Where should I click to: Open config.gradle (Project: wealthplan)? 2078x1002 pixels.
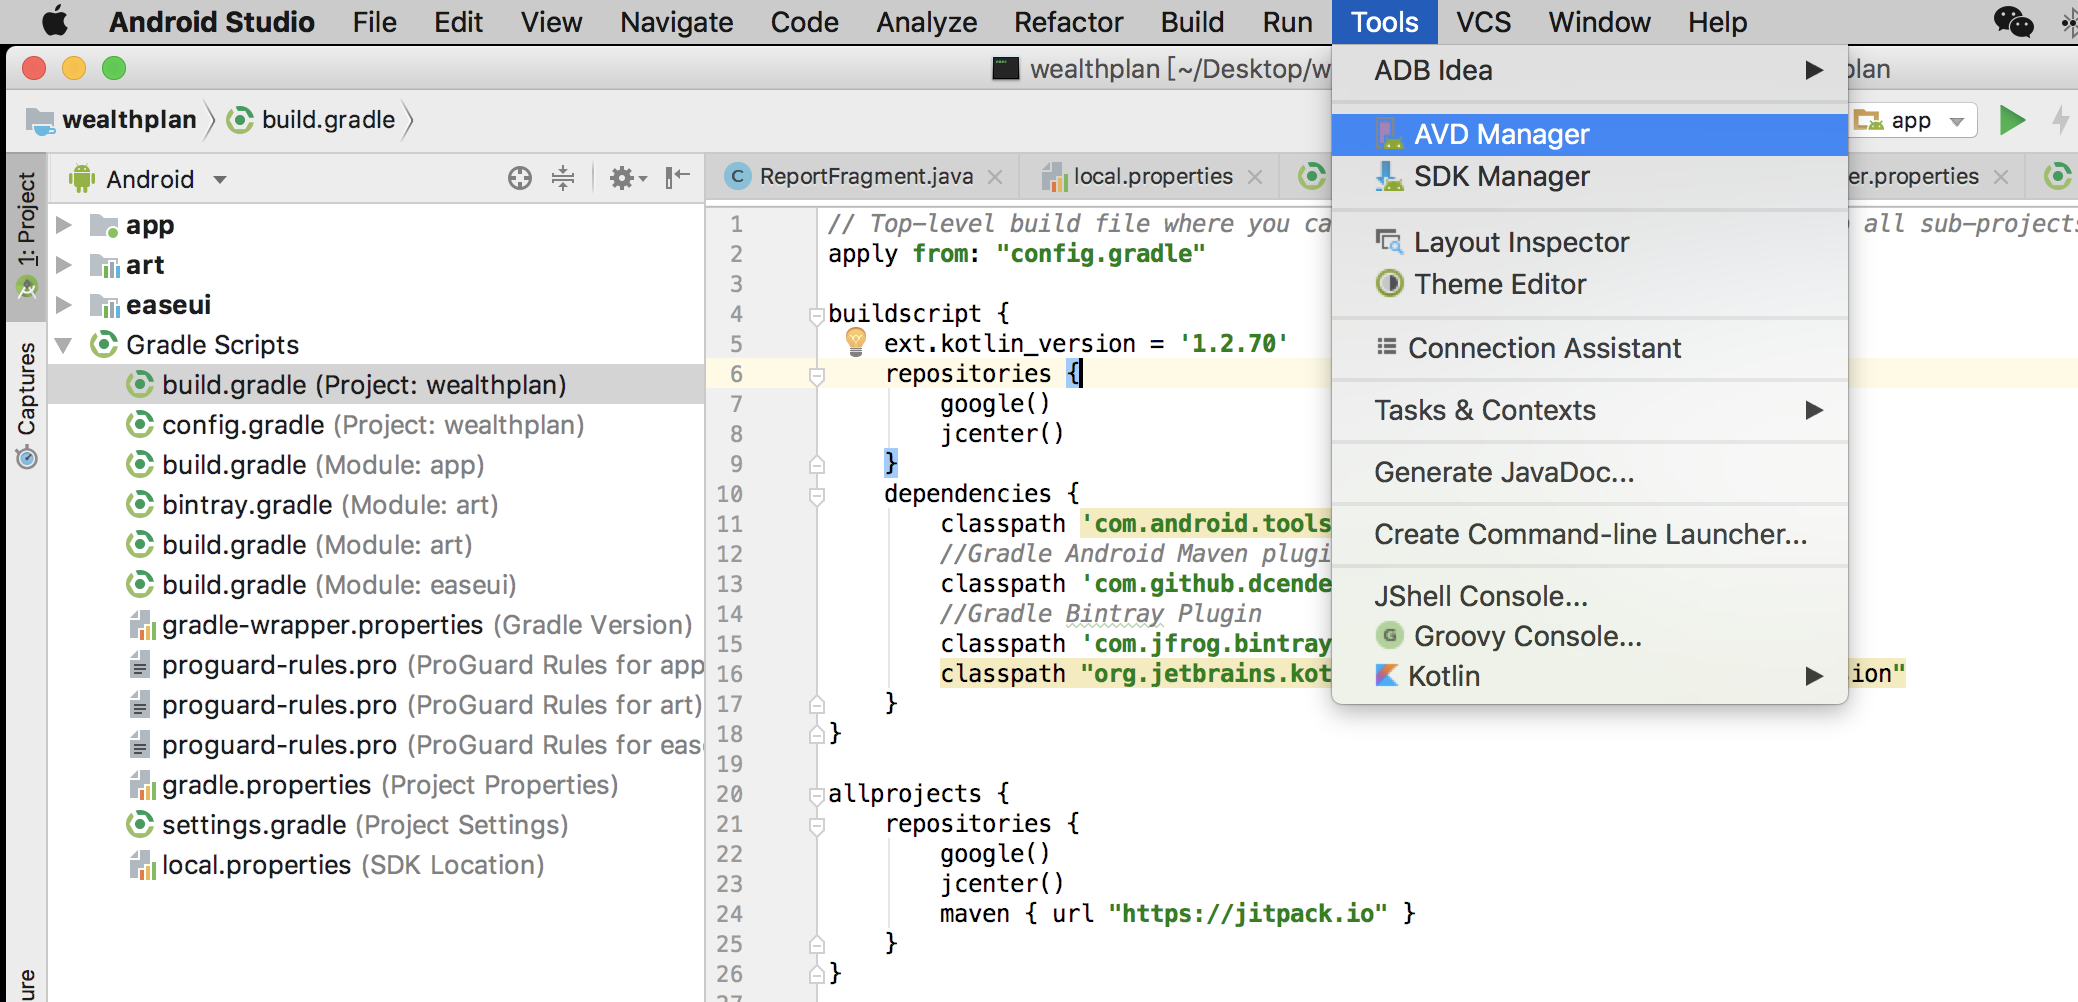pyautogui.click(x=376, y=424)
